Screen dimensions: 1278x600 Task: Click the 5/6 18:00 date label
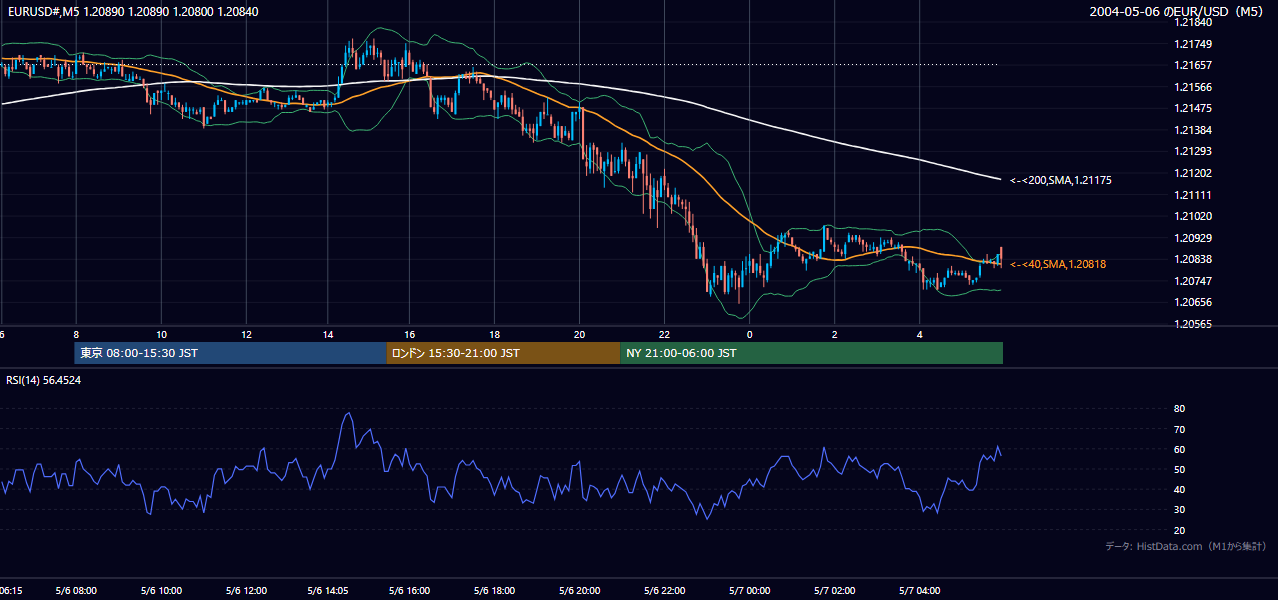coord(494,591)
